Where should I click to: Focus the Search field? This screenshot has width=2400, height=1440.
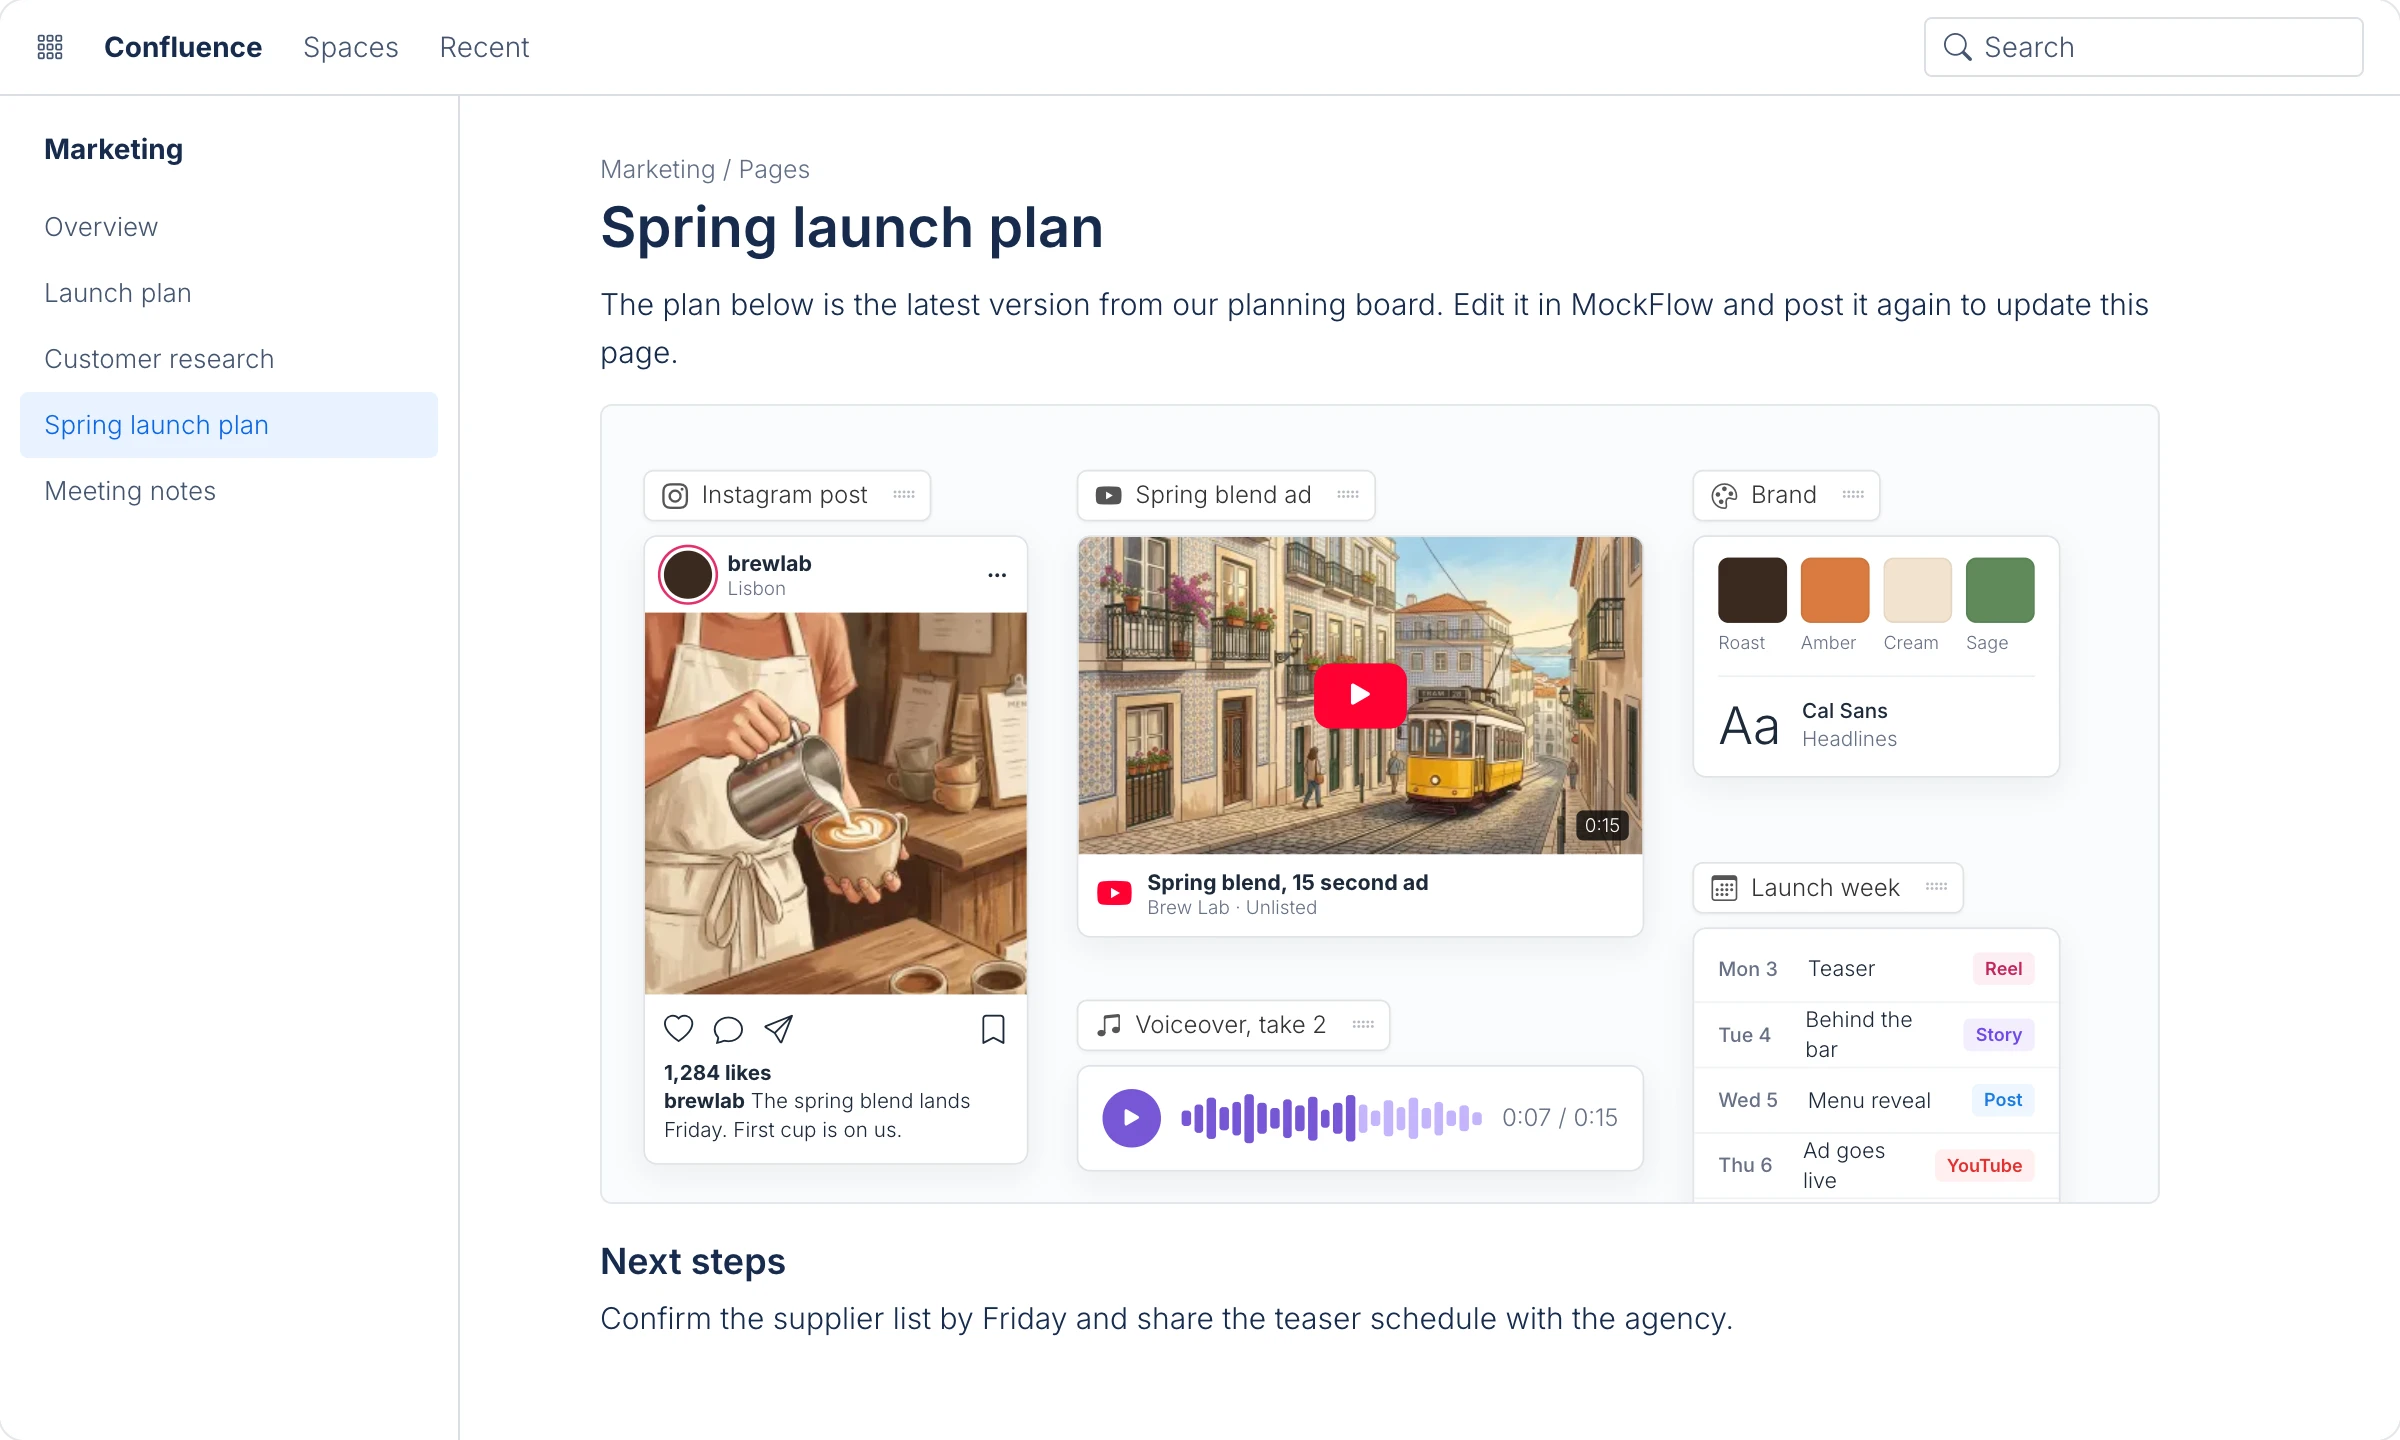tap(2143, 47)
